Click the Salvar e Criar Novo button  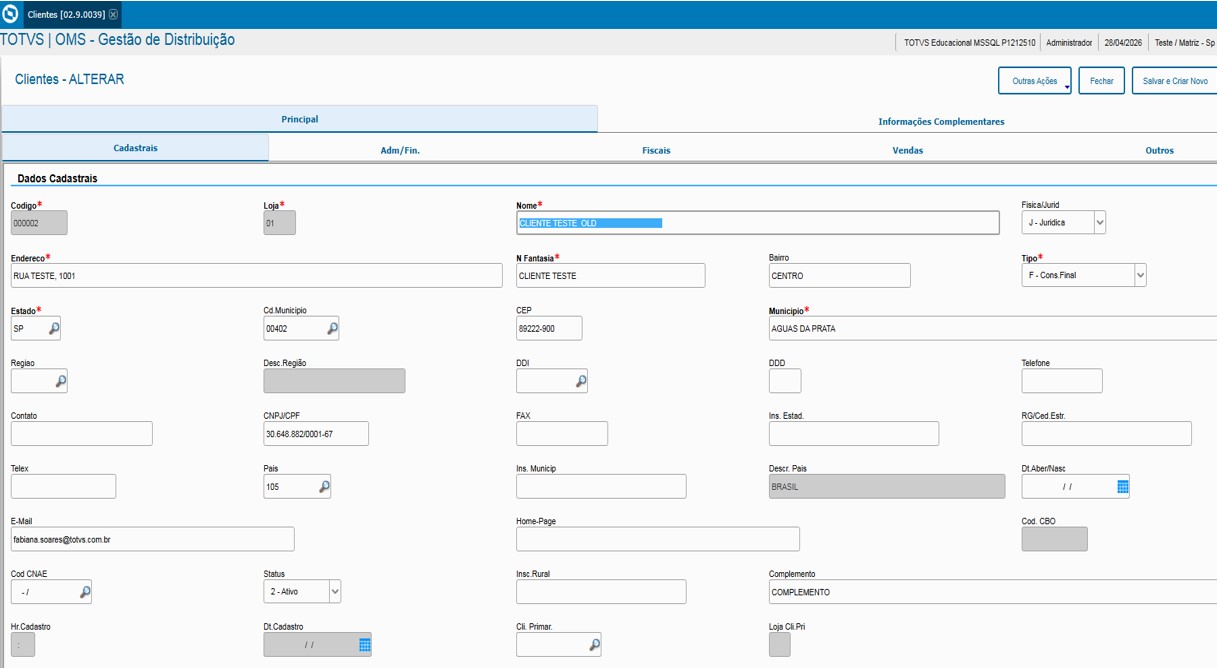(1175, 81)
